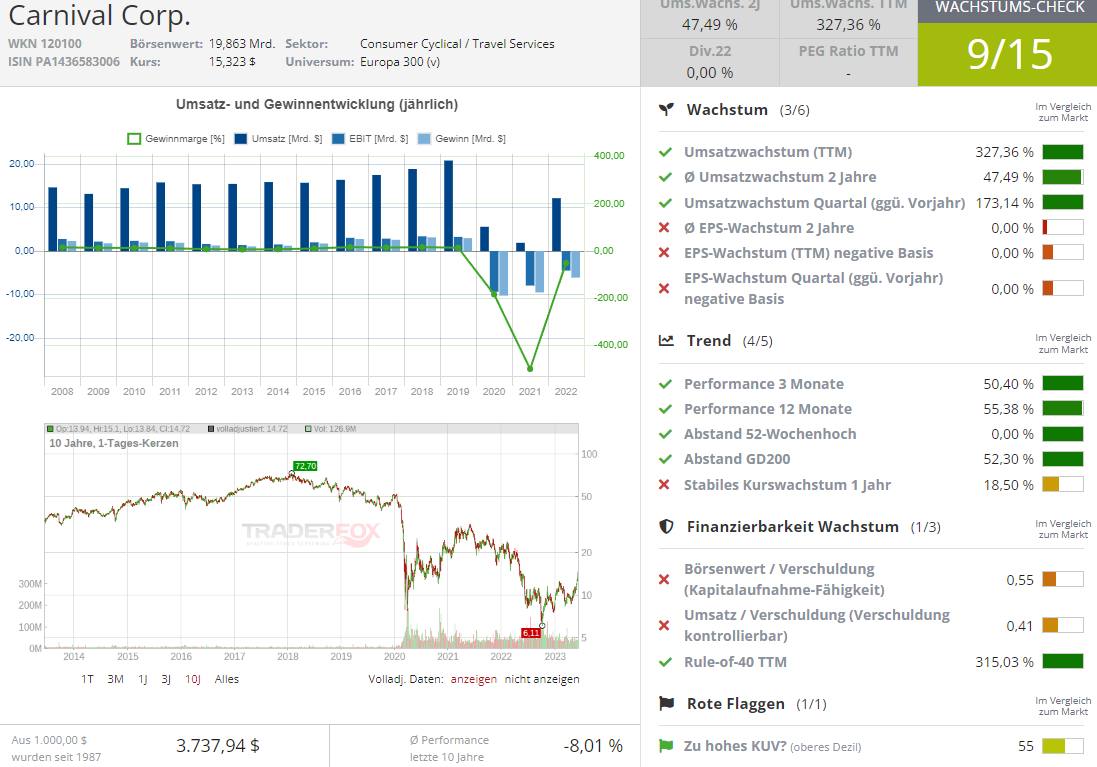The image size is (1097, 767).
Task: Click the 'PEG Ratio TTM' header cell
Action: pos(849,51)
